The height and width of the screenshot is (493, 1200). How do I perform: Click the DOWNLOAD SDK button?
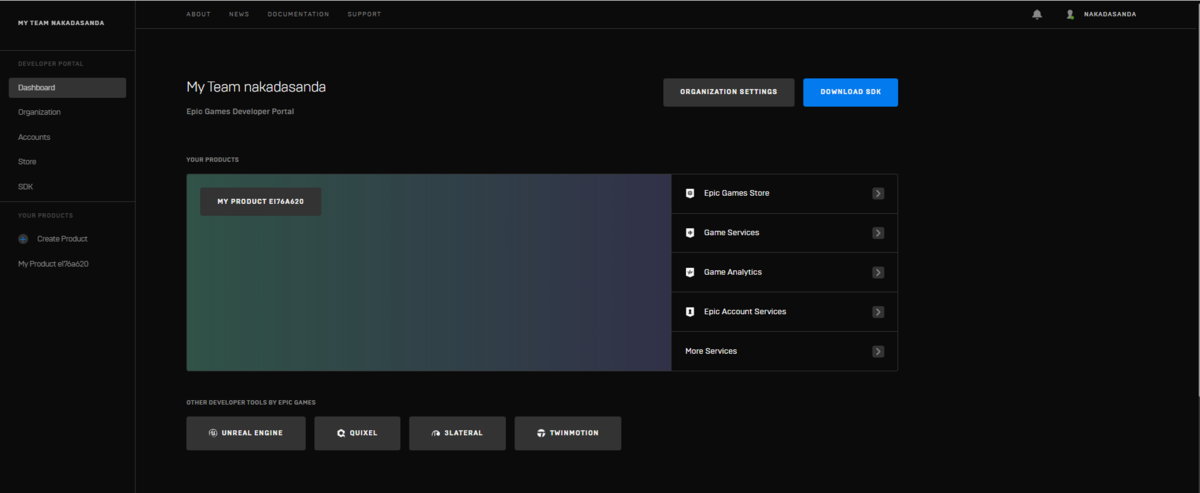click(850, 92)
